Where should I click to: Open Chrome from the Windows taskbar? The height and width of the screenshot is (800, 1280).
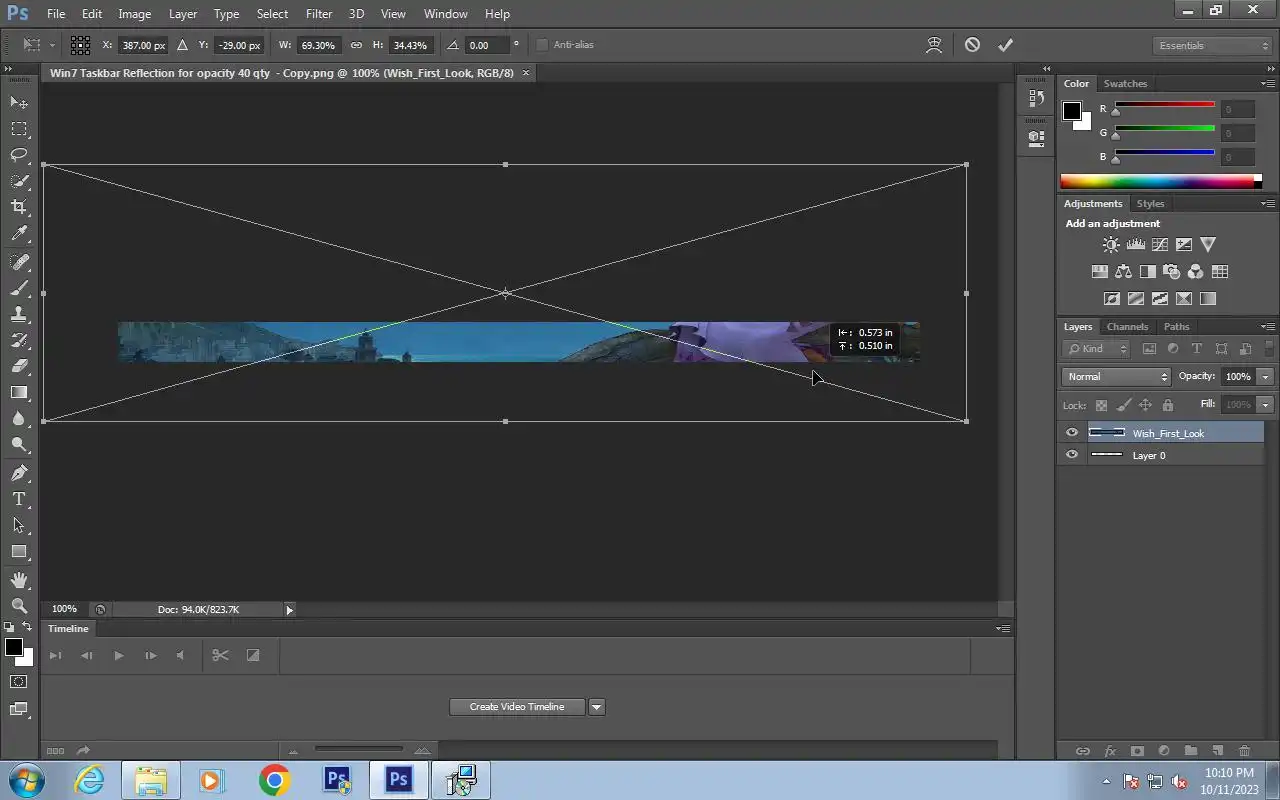coord(274,780)
